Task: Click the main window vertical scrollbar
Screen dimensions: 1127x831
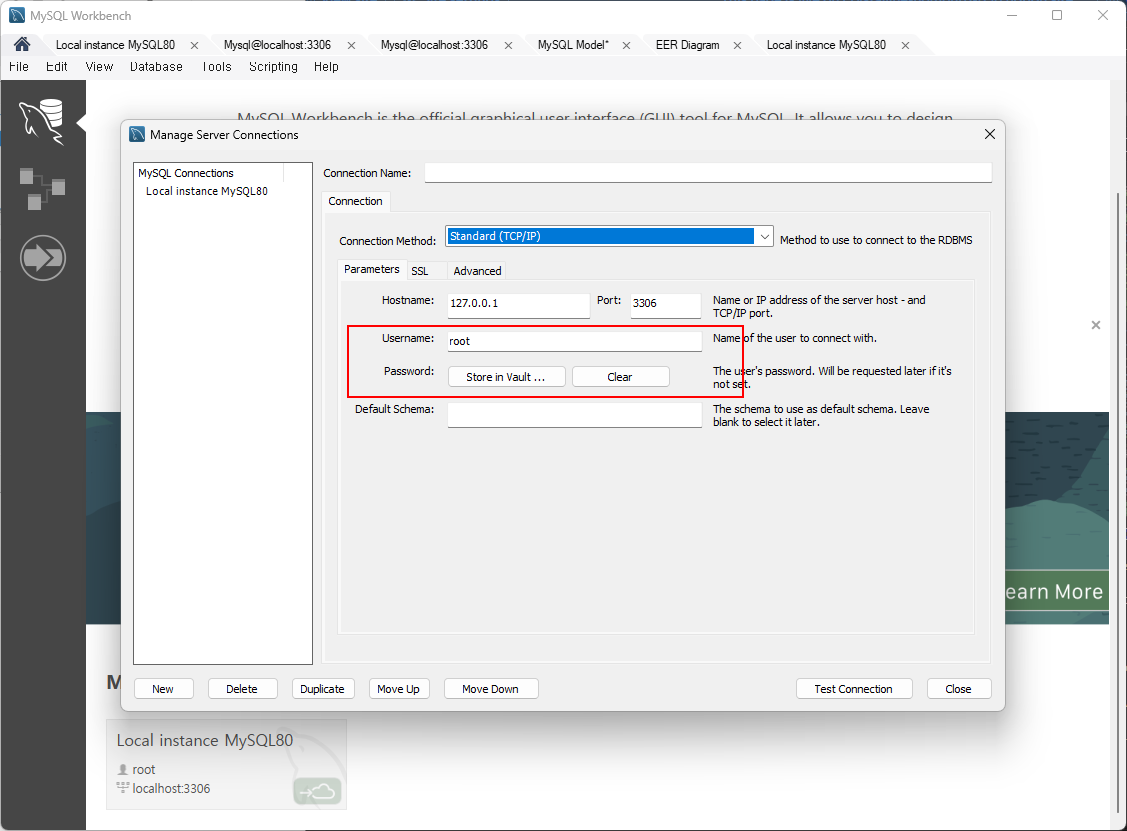Action: pos(1118,503)
